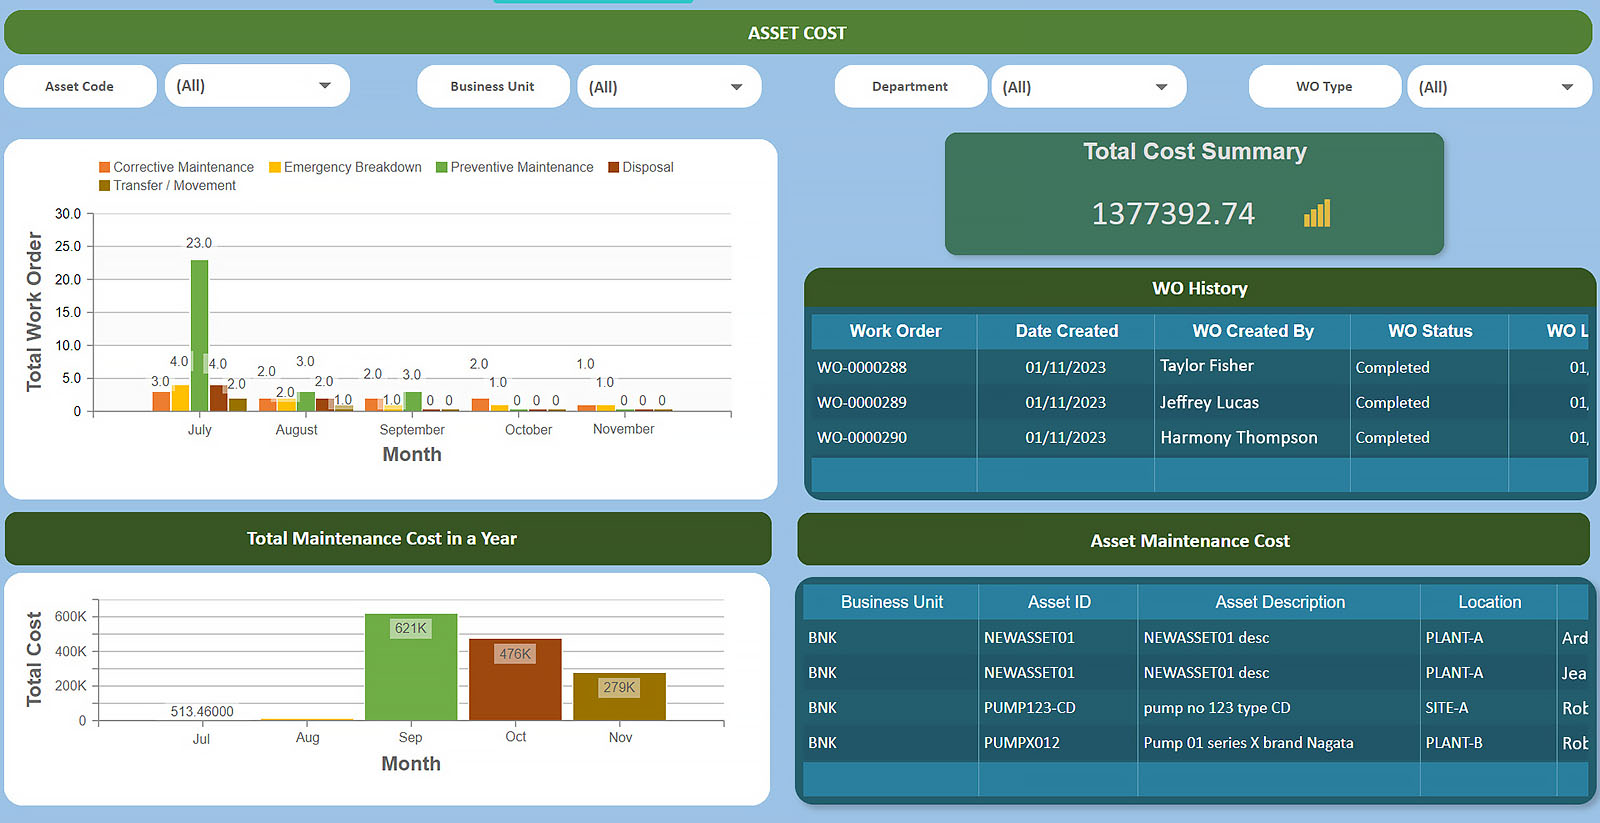Click the Harmony Thompson creator cell
This screenshot has width=1600, height=823.
(1238, 438)
